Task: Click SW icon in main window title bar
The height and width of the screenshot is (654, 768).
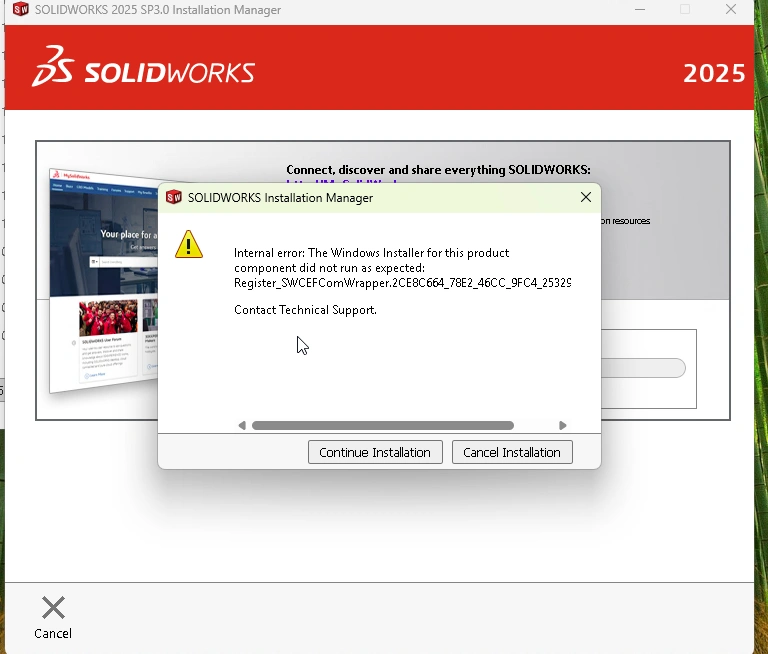Action: coord(21,9)
